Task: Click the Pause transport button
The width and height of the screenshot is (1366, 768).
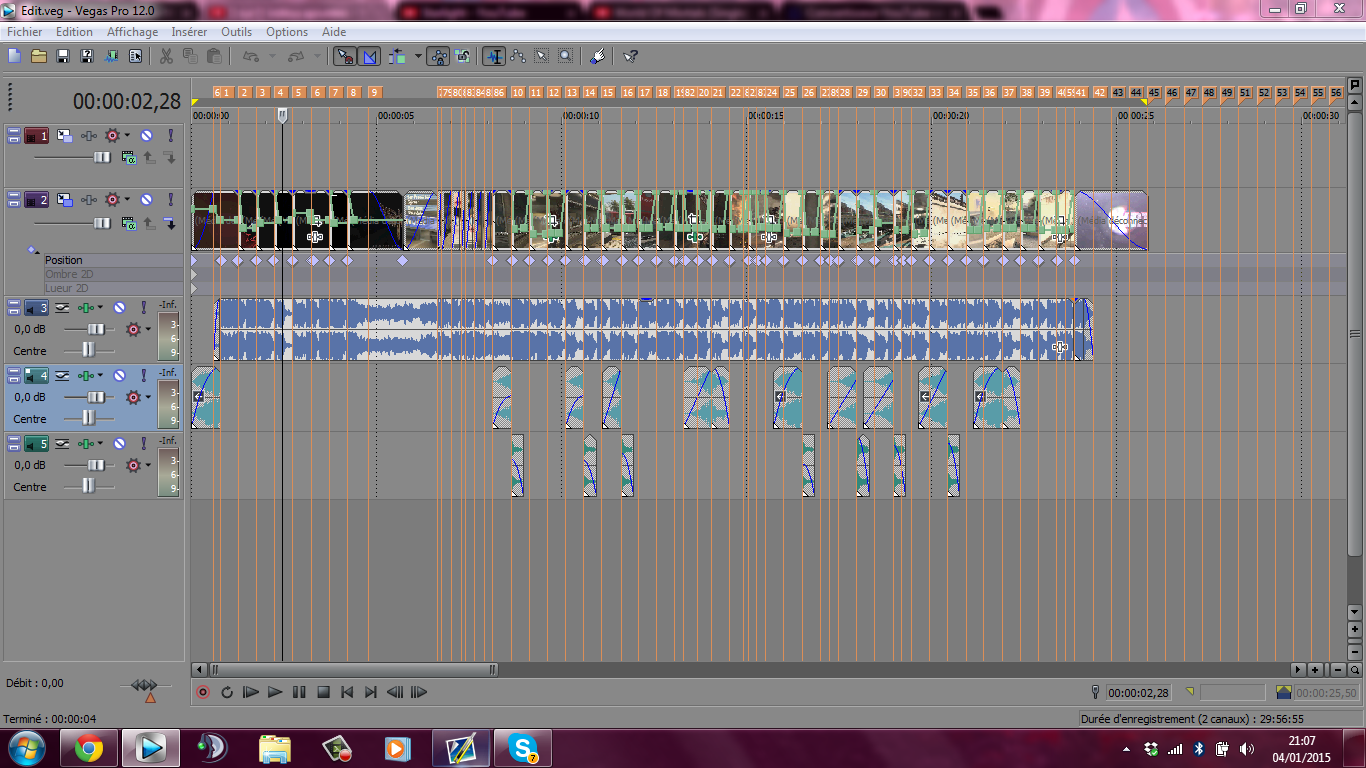Action: pyautogui.click(x=299, y=691)
